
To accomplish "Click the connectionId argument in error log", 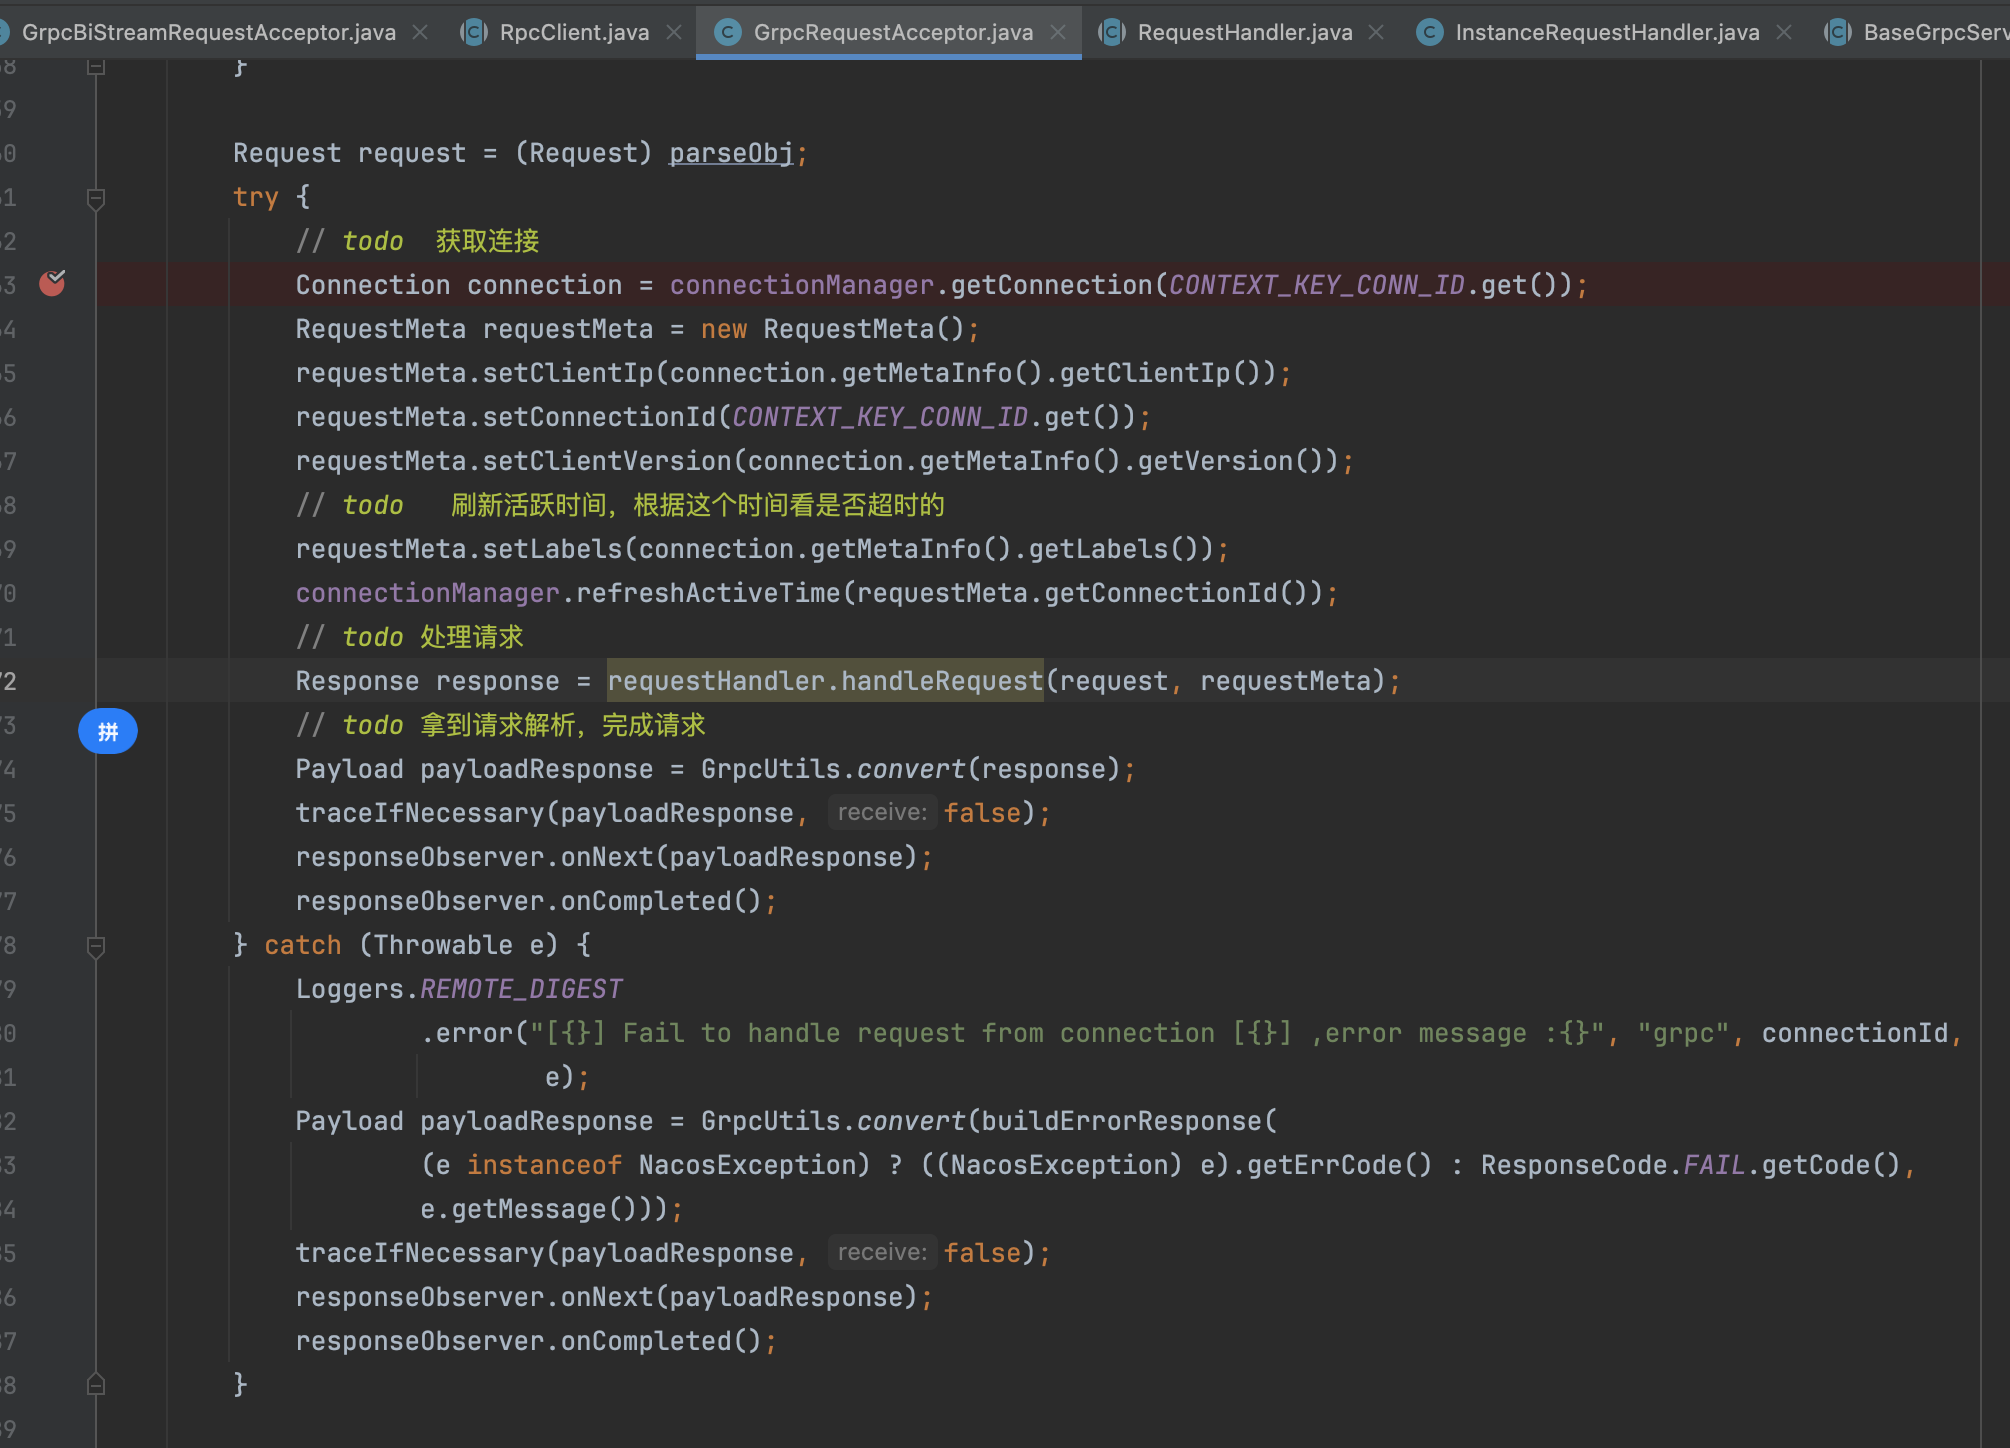I will 1855,1033.
